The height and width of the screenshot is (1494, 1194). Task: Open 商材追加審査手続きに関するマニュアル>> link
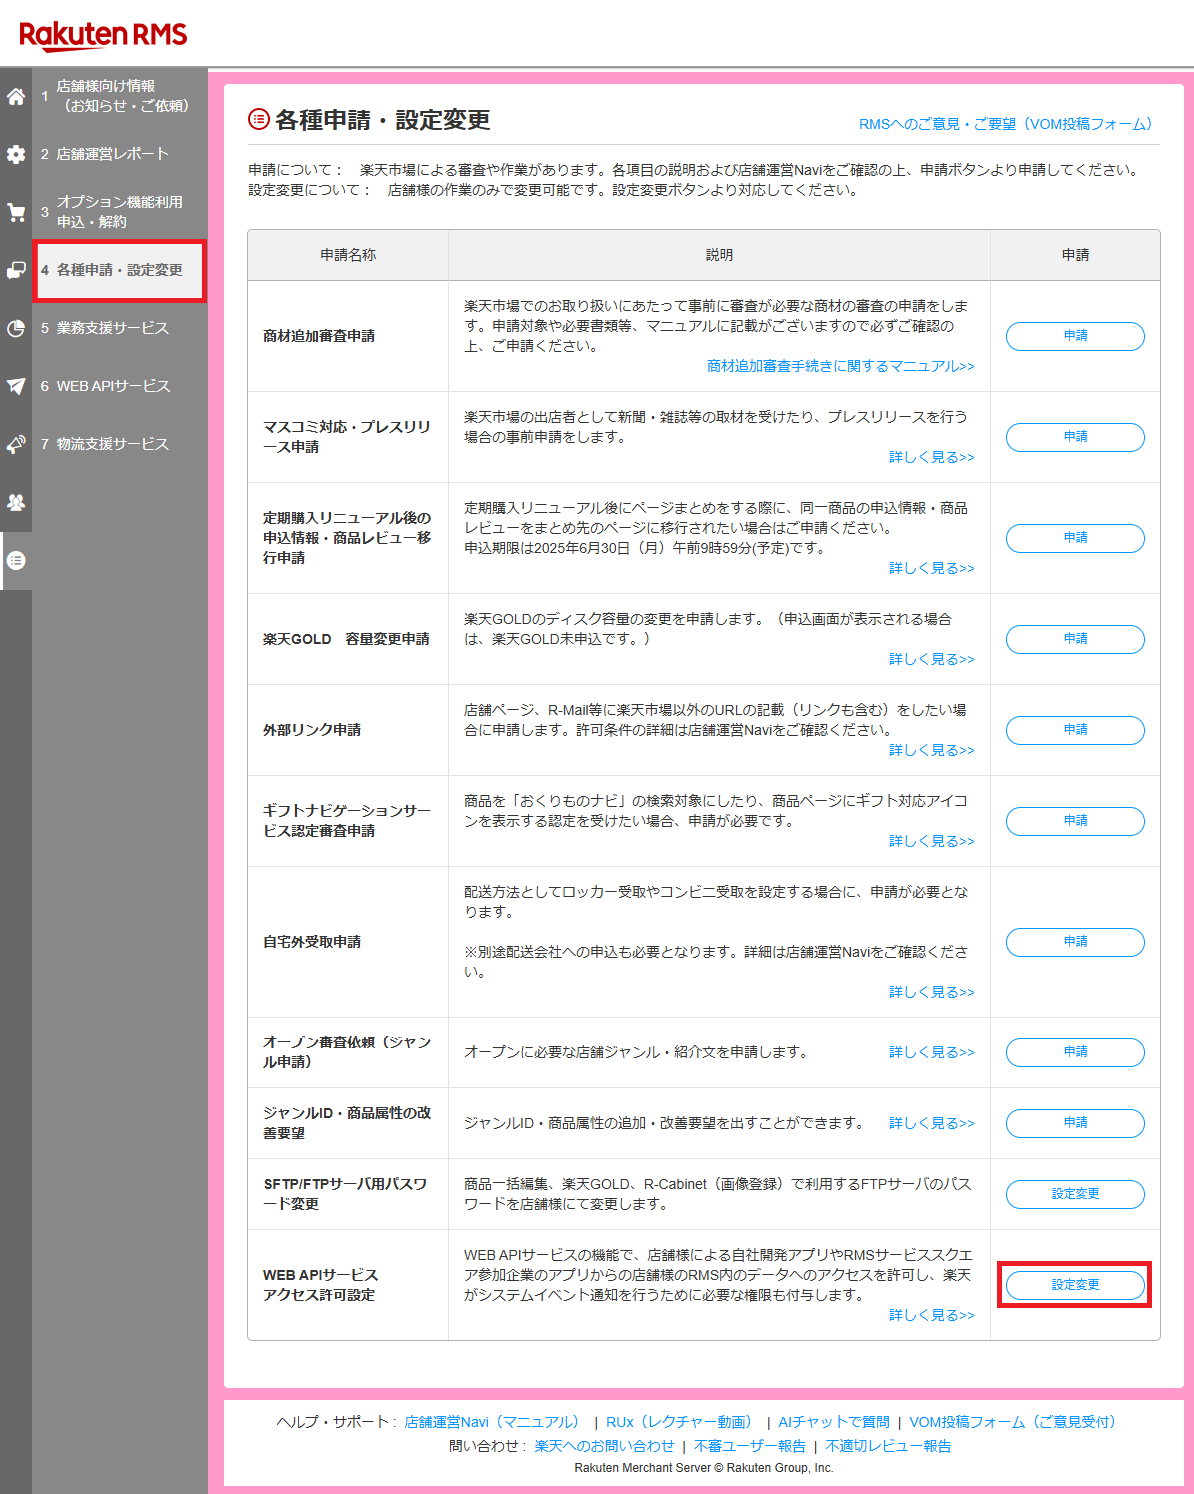pos(841,366)
